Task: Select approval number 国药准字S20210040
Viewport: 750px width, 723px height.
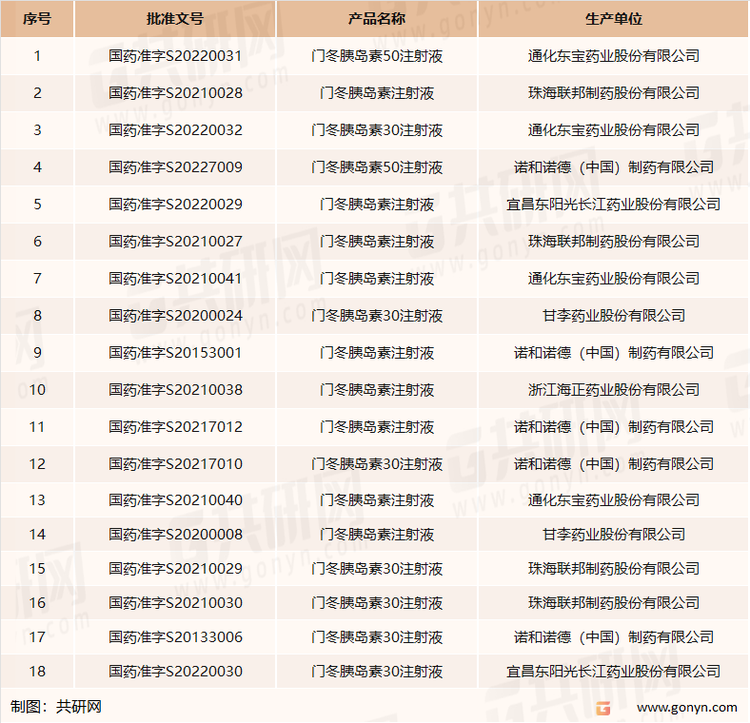Action: (x=175, y=500)
